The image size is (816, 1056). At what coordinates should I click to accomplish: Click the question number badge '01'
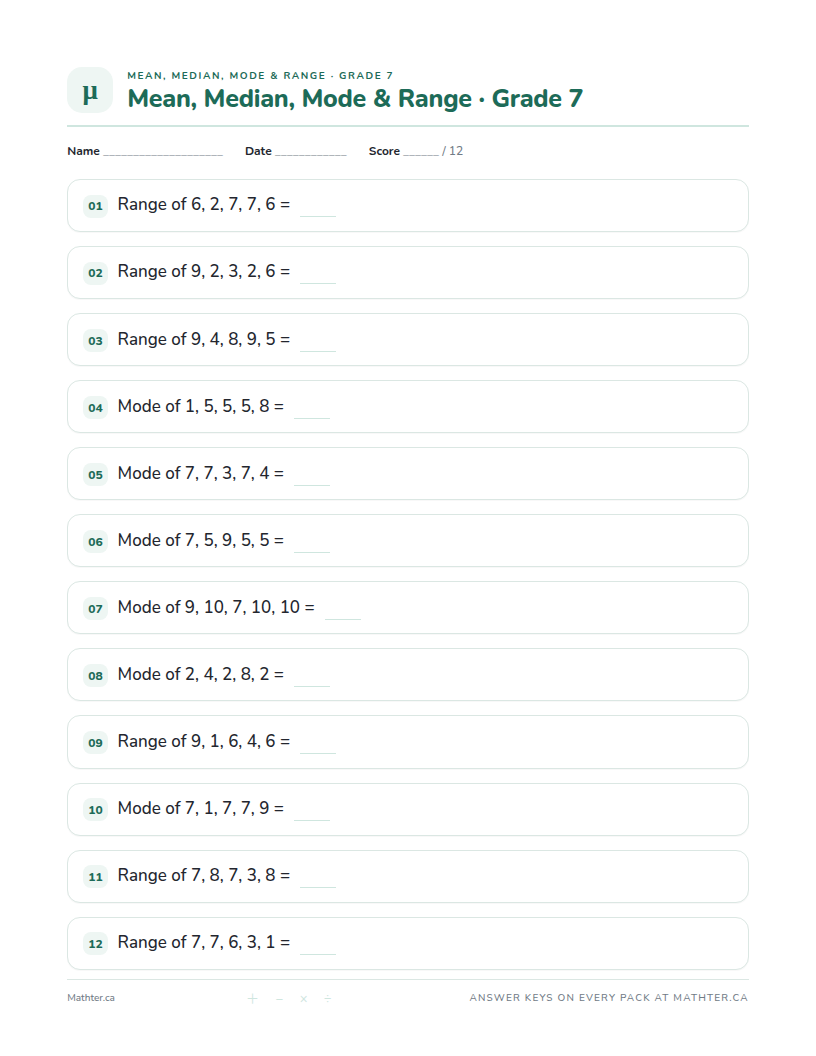tap(96, 206)
